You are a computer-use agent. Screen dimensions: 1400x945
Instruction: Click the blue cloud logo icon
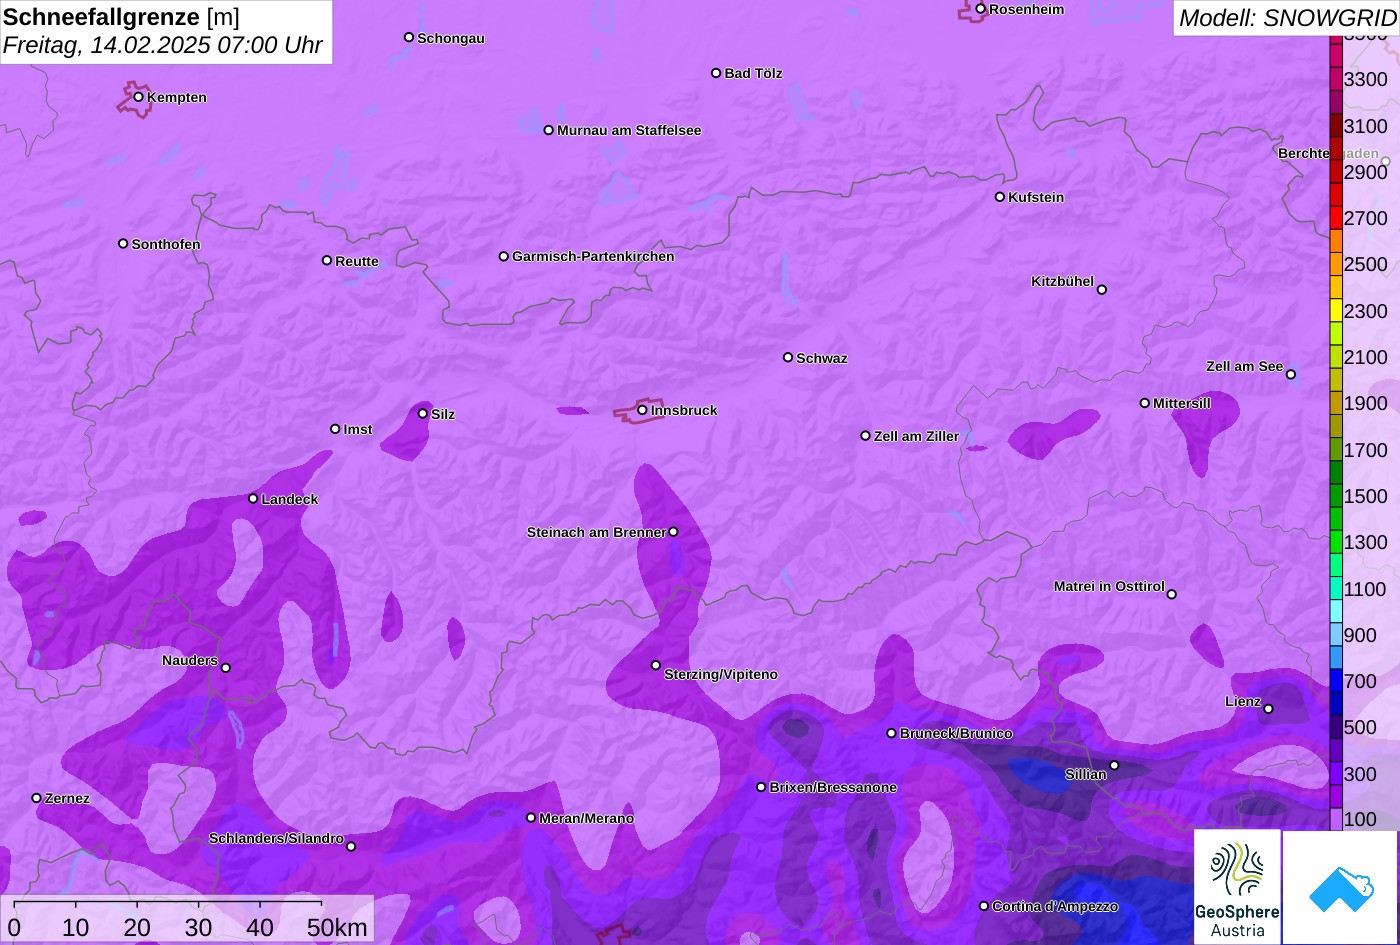(x=1341, y=887)
